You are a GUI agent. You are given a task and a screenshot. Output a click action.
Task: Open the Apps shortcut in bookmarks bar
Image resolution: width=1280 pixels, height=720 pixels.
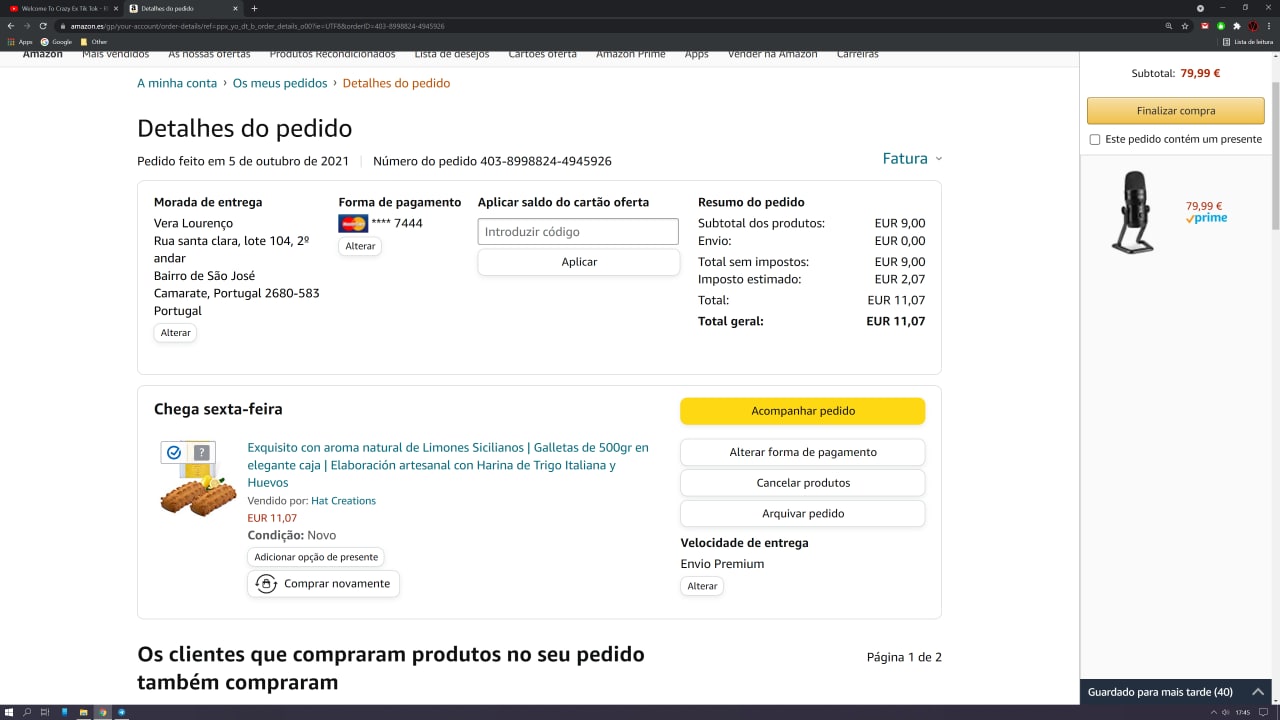pyautogui.click(x=20, y=42)
